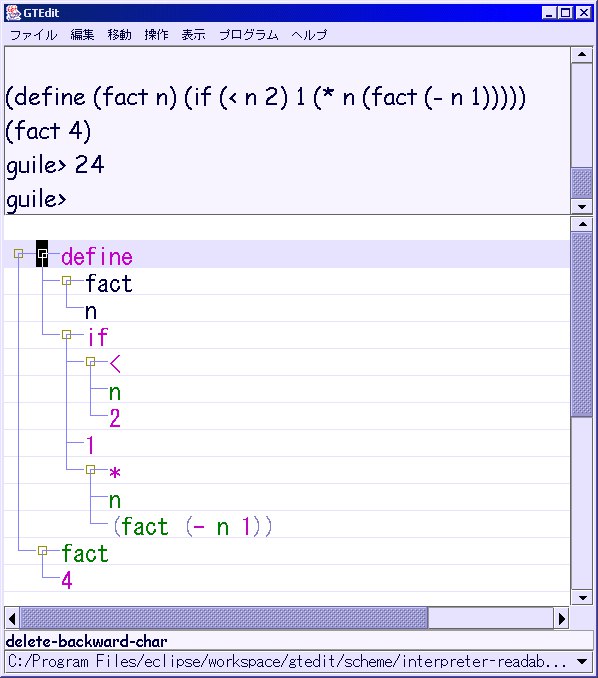This screenshot has height=678, width=598.
Task: Click the horizontal scrollbar thumb
Action: point(224,619)
